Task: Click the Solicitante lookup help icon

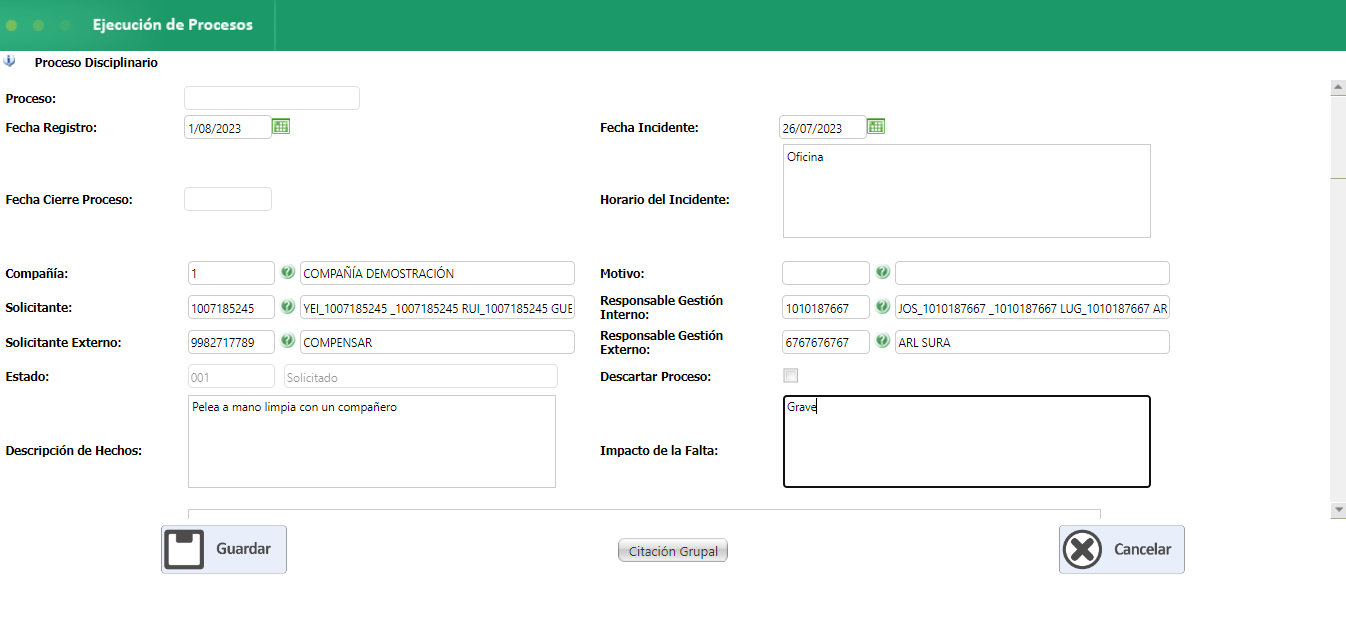Action: [x=287, y=307]
